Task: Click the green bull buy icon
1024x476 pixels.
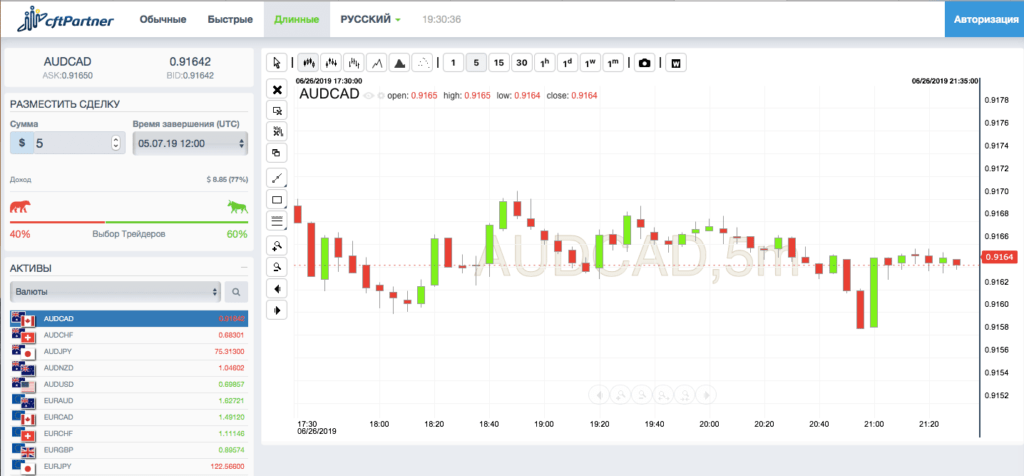Action: (237, 207)
